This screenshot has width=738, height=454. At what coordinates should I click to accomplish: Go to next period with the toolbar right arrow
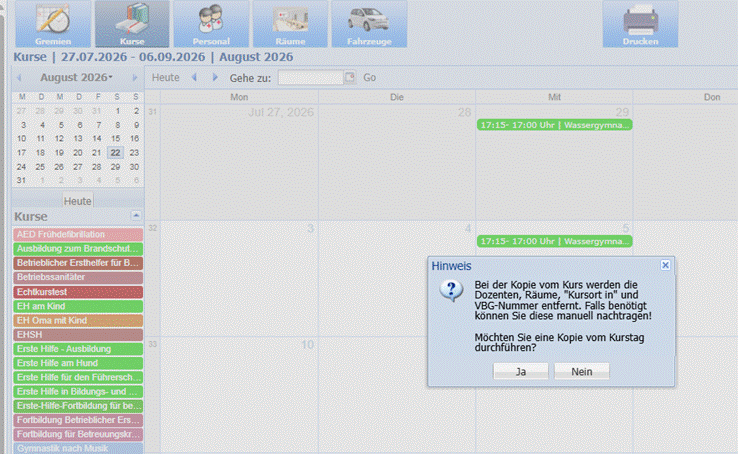[215, 77]
